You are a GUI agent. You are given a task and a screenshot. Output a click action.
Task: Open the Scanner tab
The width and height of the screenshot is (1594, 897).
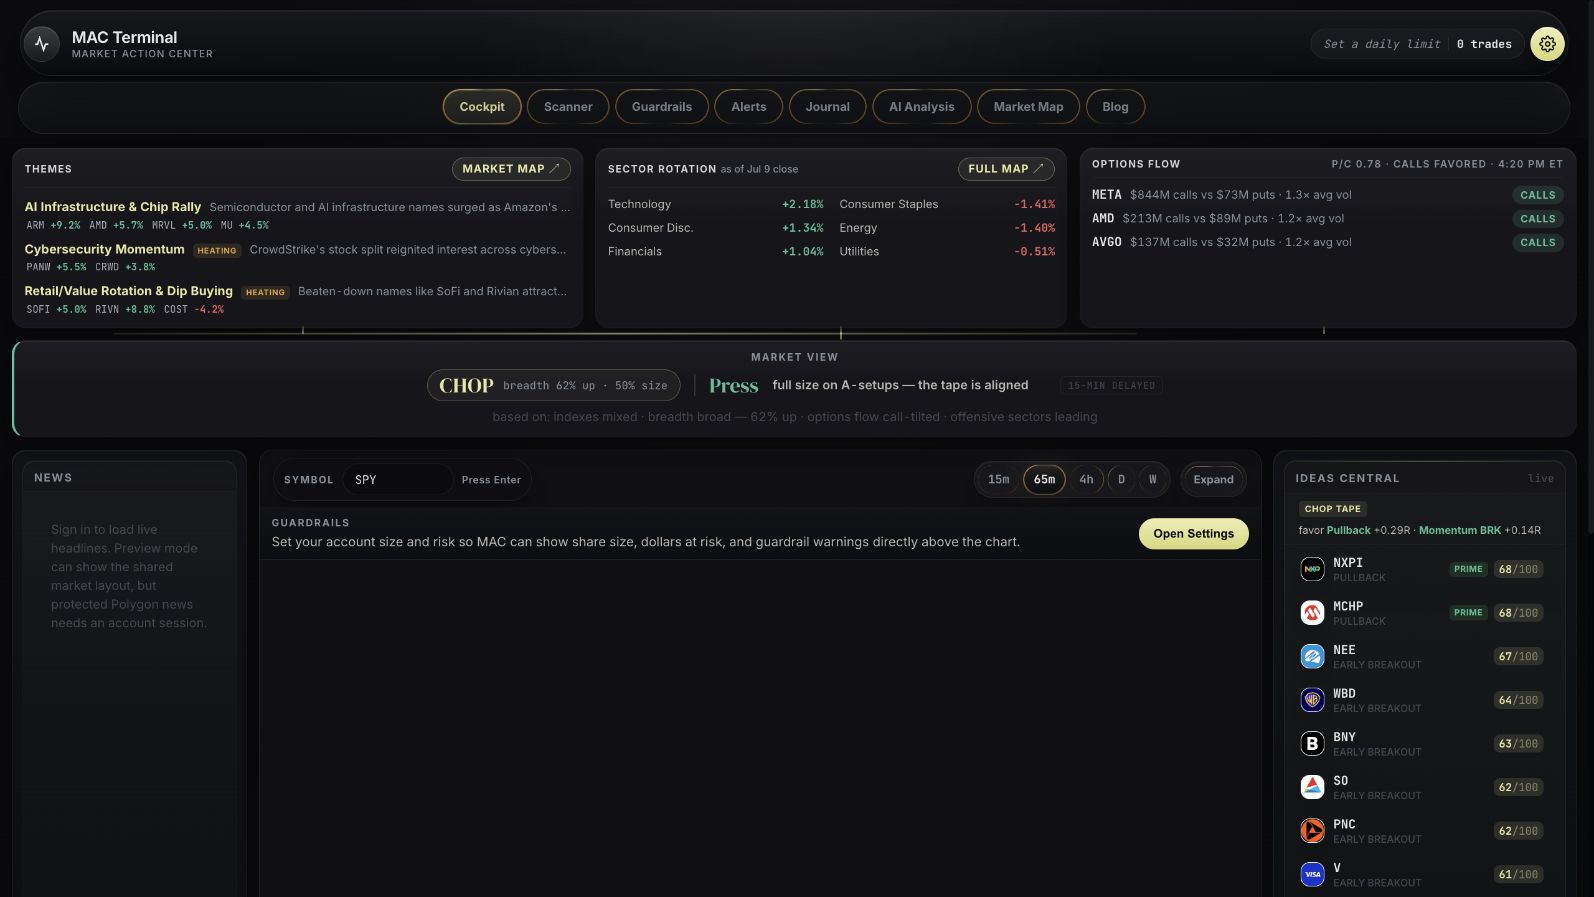568,107
